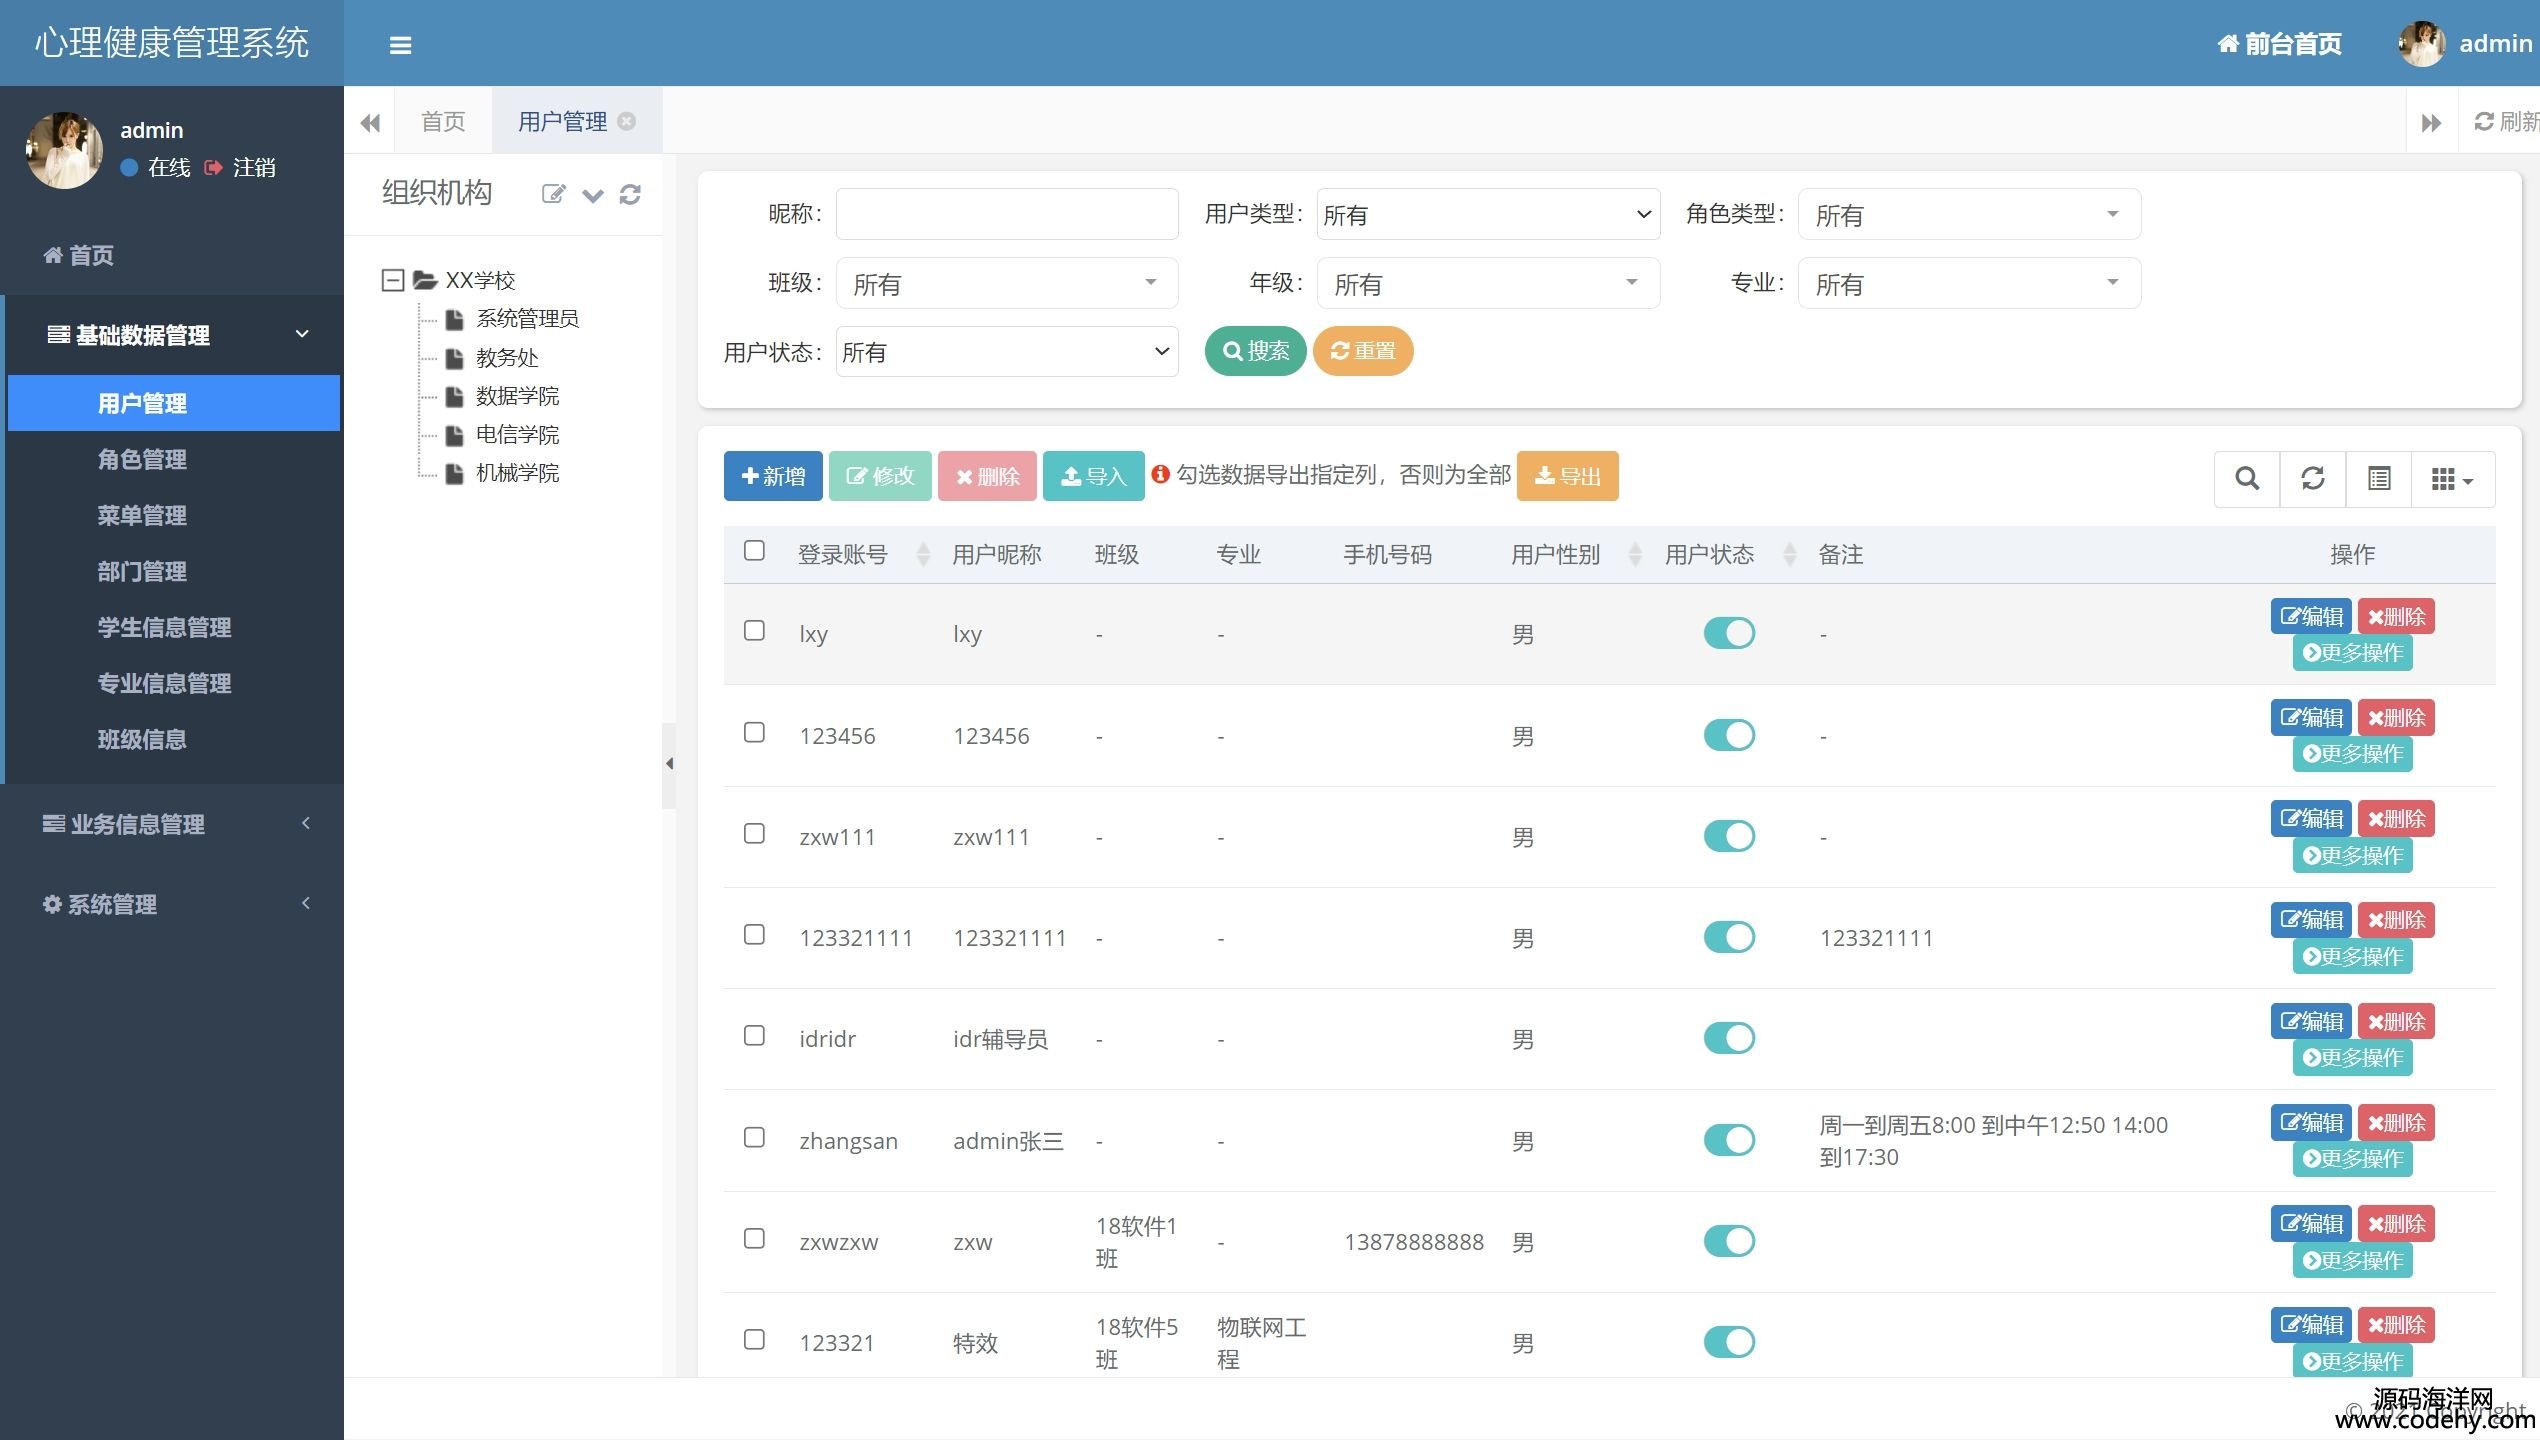This screenshot has width=2540, height=1440.
Task: Sort by 用户状态 column sort arrows
Action: click(1790, 555)
